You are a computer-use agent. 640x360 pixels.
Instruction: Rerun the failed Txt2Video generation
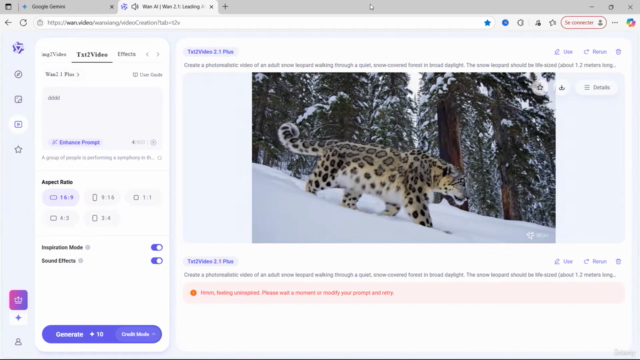pos(595,261)
